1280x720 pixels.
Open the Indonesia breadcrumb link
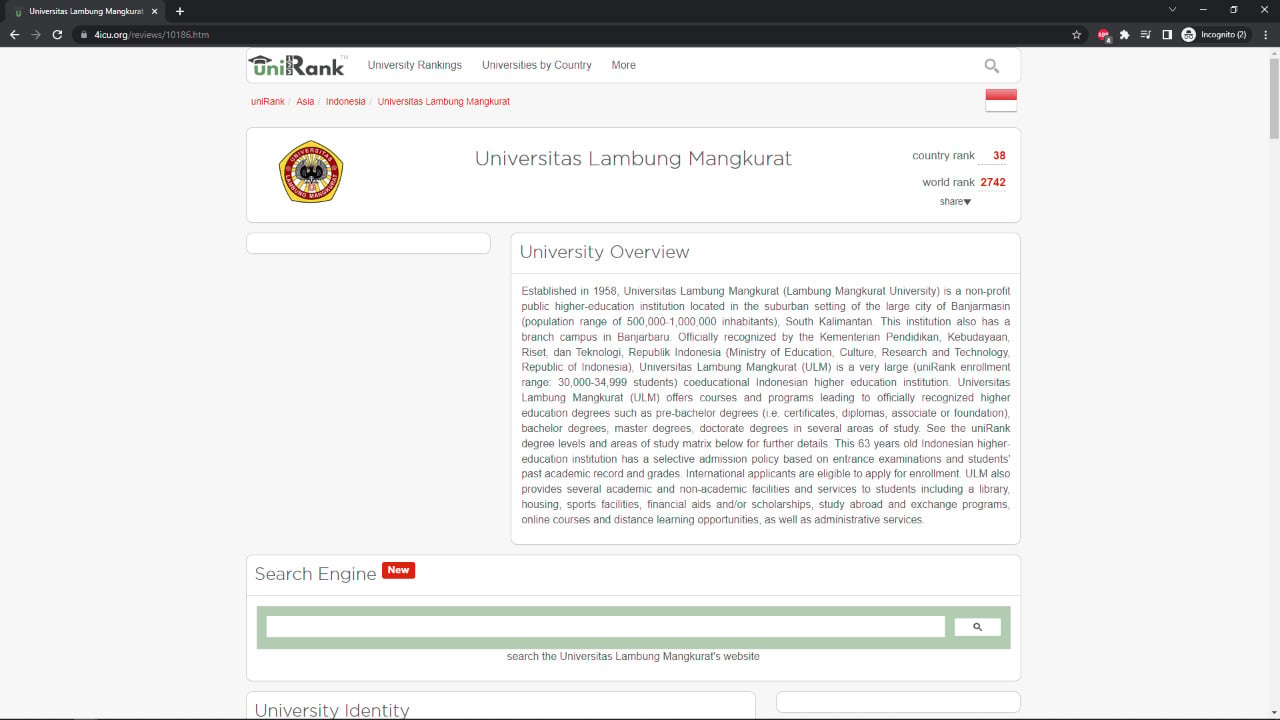click(x=346, y=102)
